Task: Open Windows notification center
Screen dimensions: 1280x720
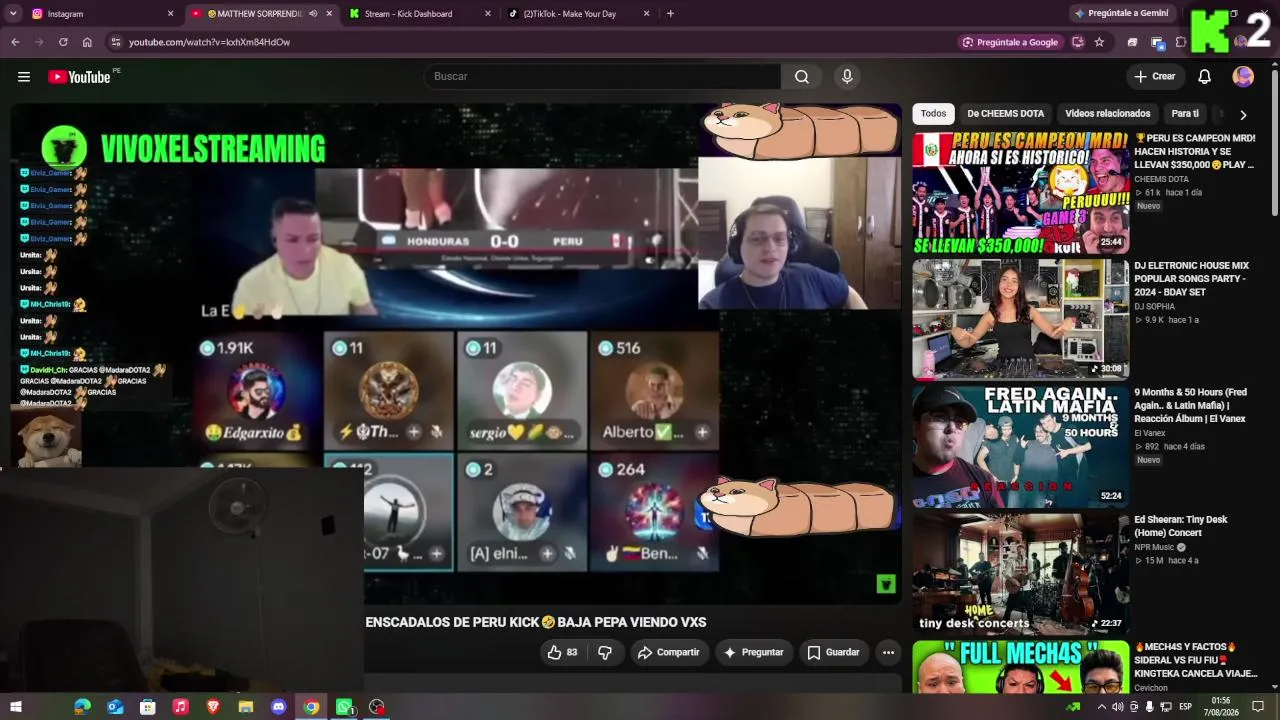Action: tap(1258, 707)
